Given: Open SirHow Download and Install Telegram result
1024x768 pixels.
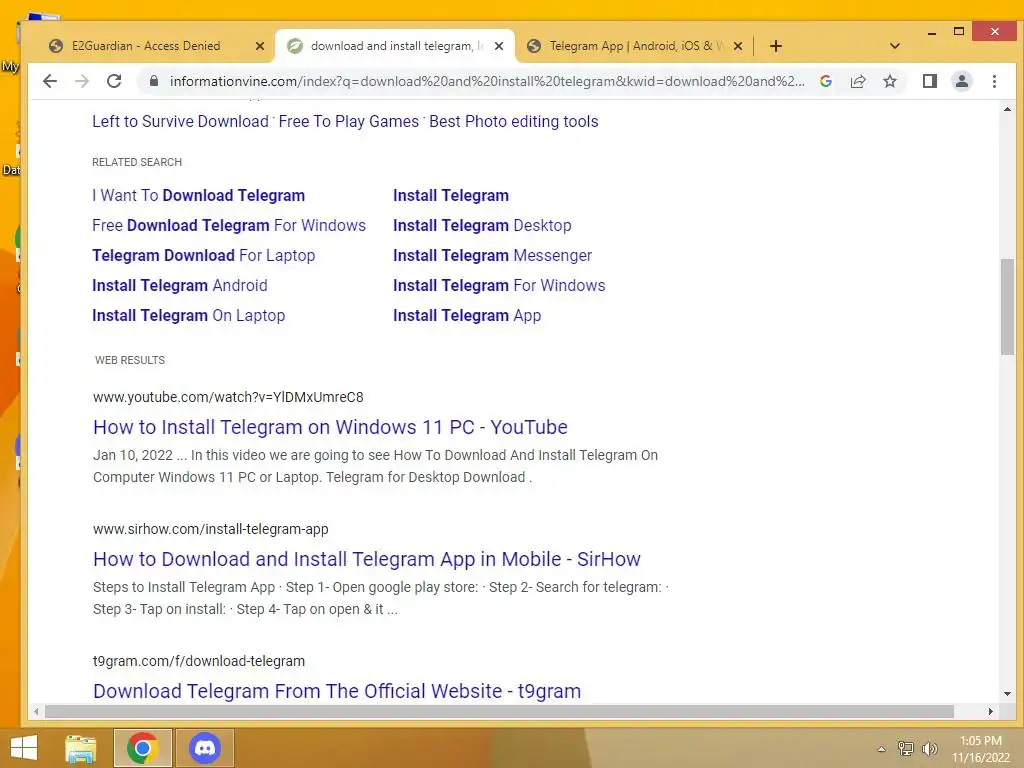Looking at the screenshot, I should click(367, 559).
